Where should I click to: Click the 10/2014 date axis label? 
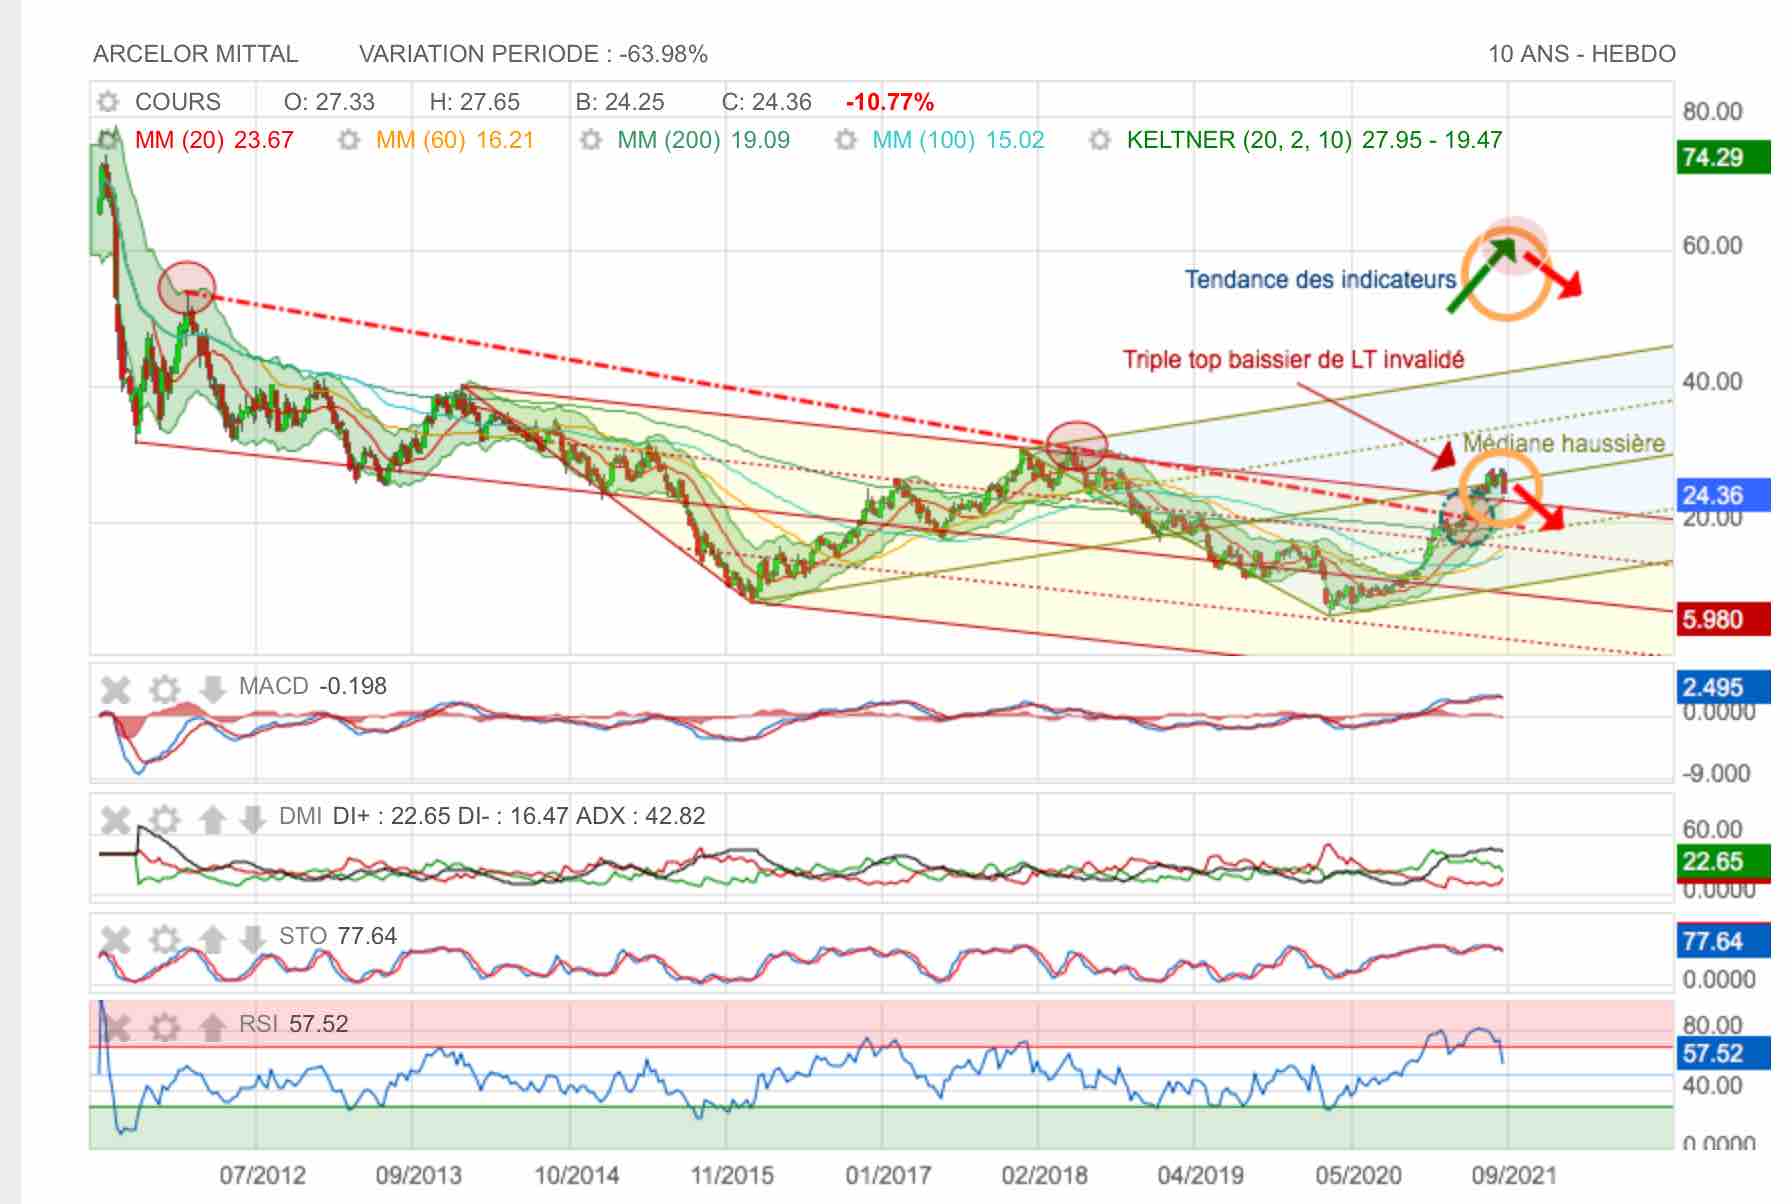576,1175
